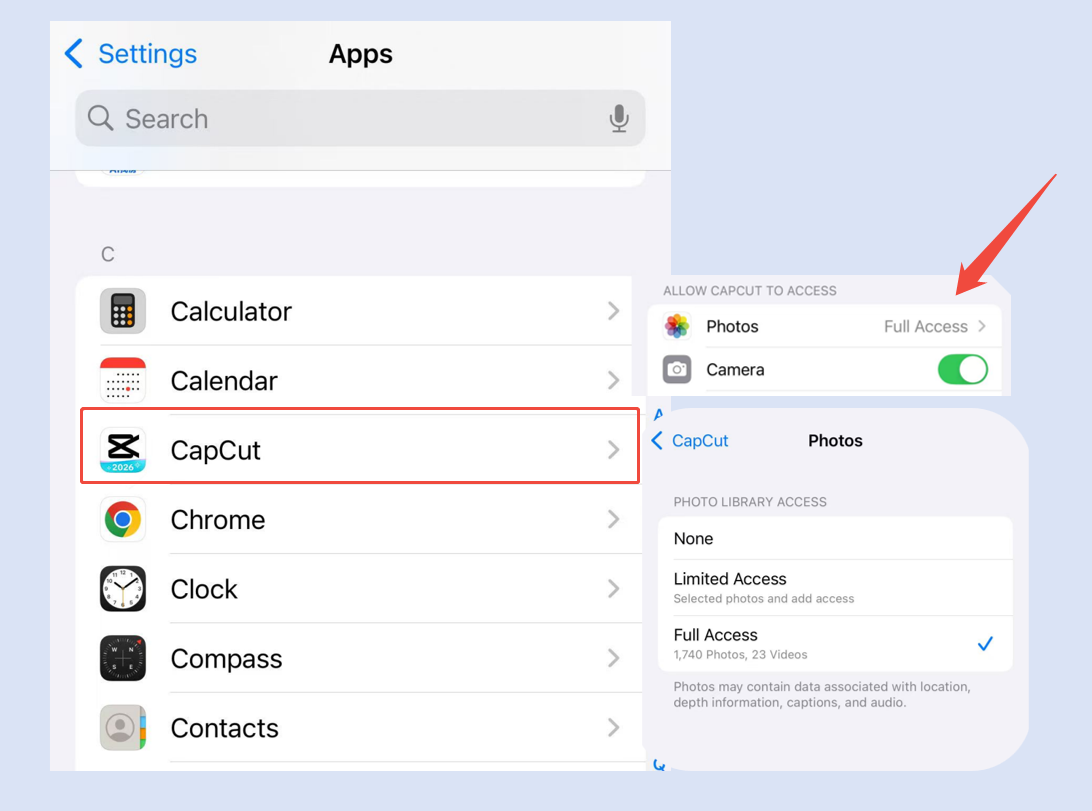The width and height of the screenshot is (1092, 811).
Task: Toggle the Camera access switch
Action: (962, 369)
